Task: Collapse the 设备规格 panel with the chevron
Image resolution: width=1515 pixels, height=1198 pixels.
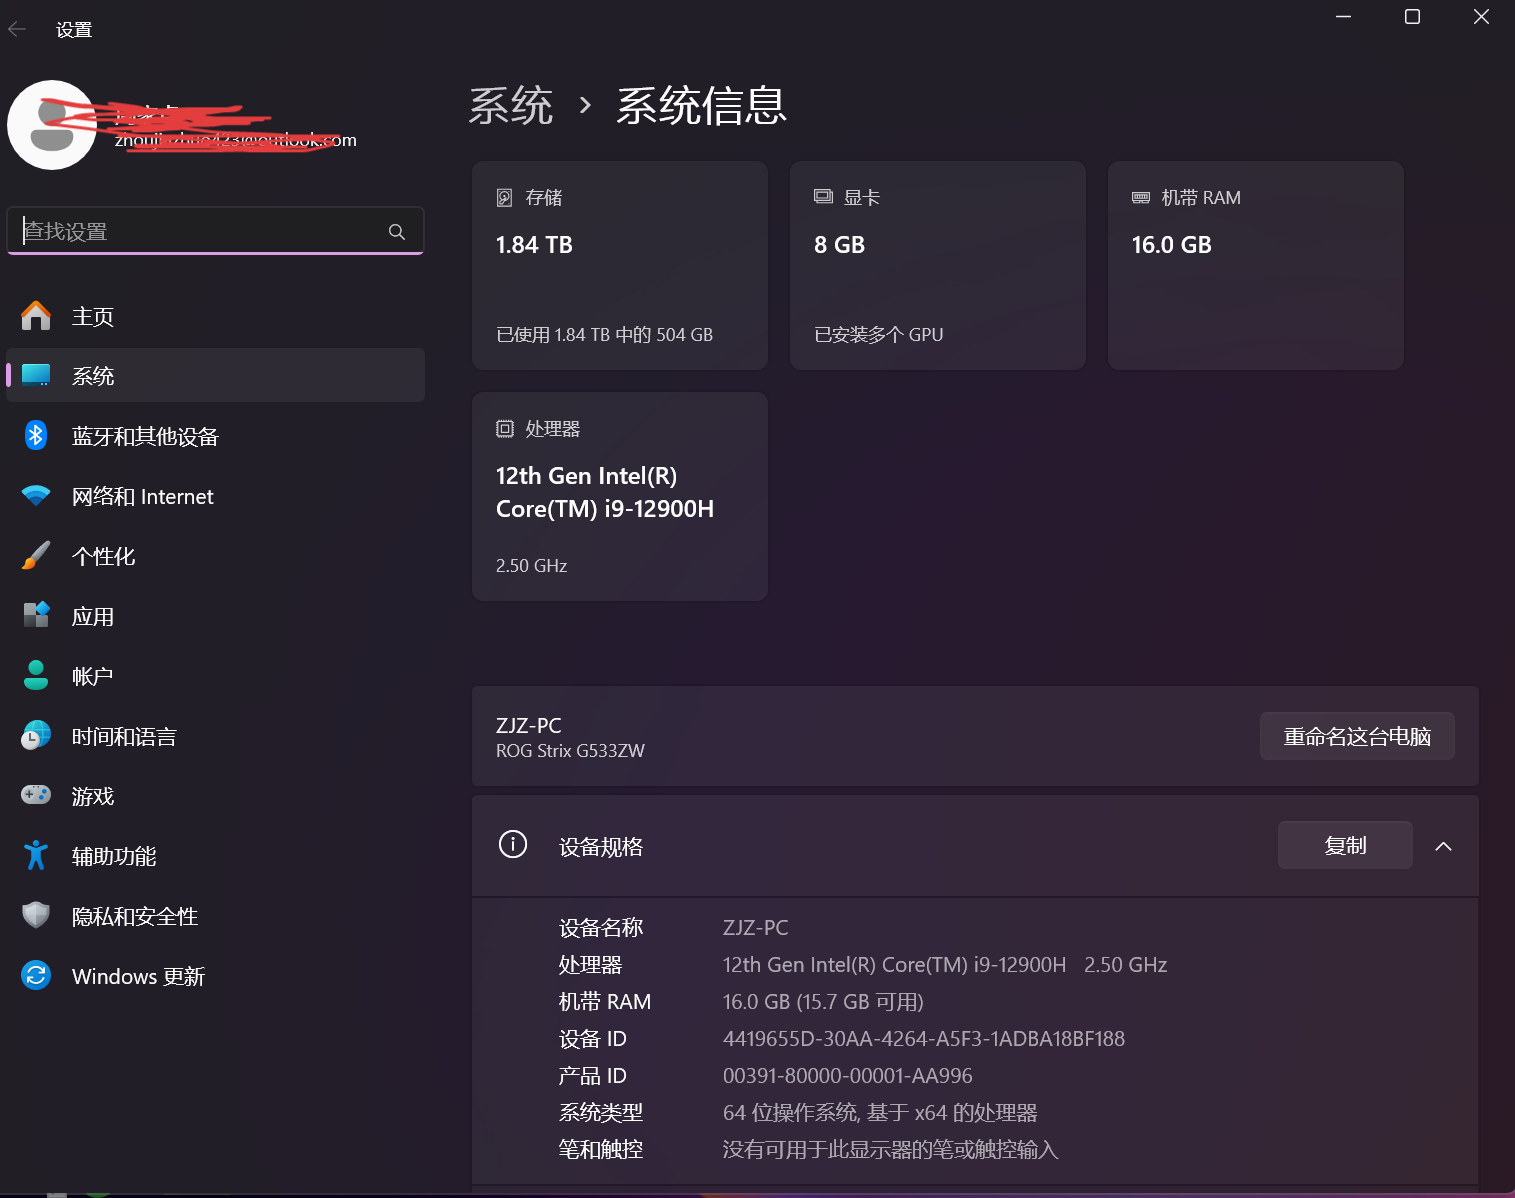Action: click(x=1443, y=845)
